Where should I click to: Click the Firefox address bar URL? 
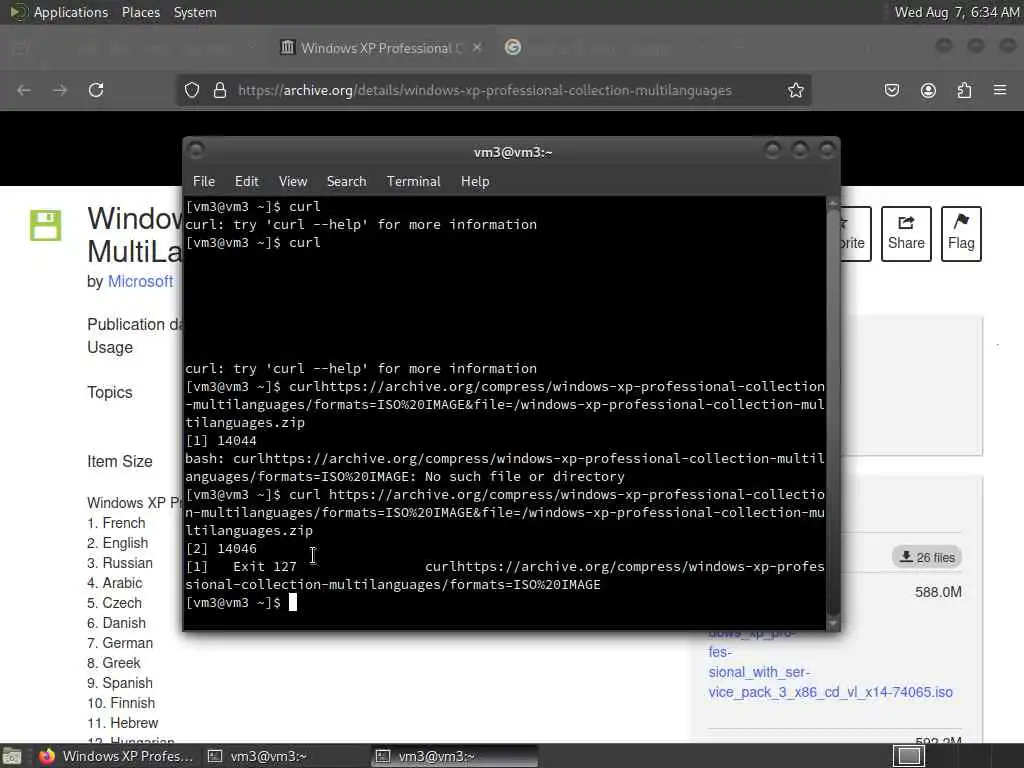click(x=485, y=90)
